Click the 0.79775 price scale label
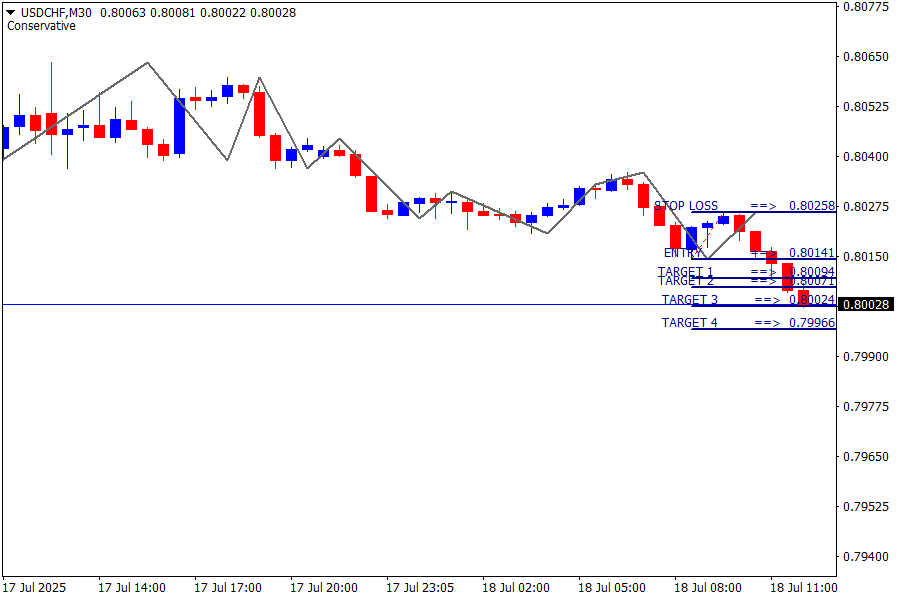Image resolution: width=900 pixels, height=600 pixels. point(866,407)
